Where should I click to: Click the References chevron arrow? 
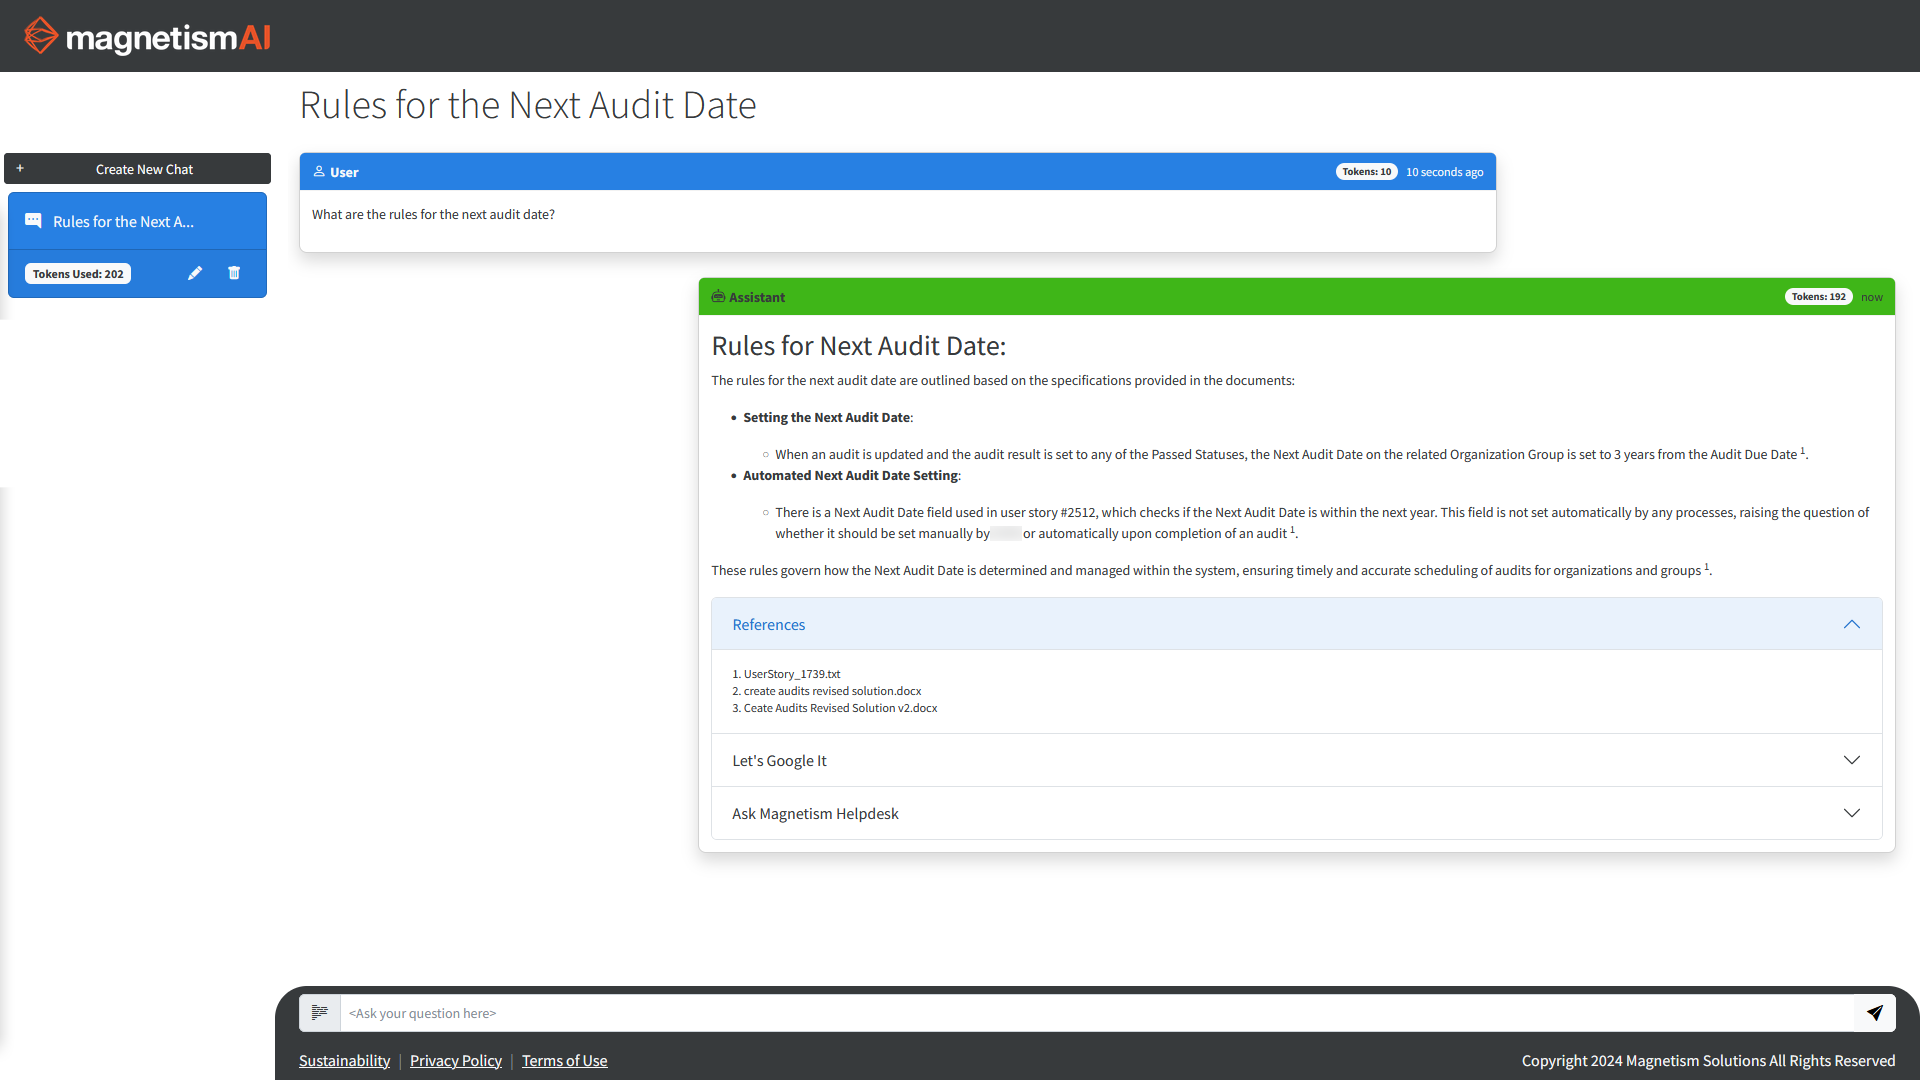[x=1852, y=624]
